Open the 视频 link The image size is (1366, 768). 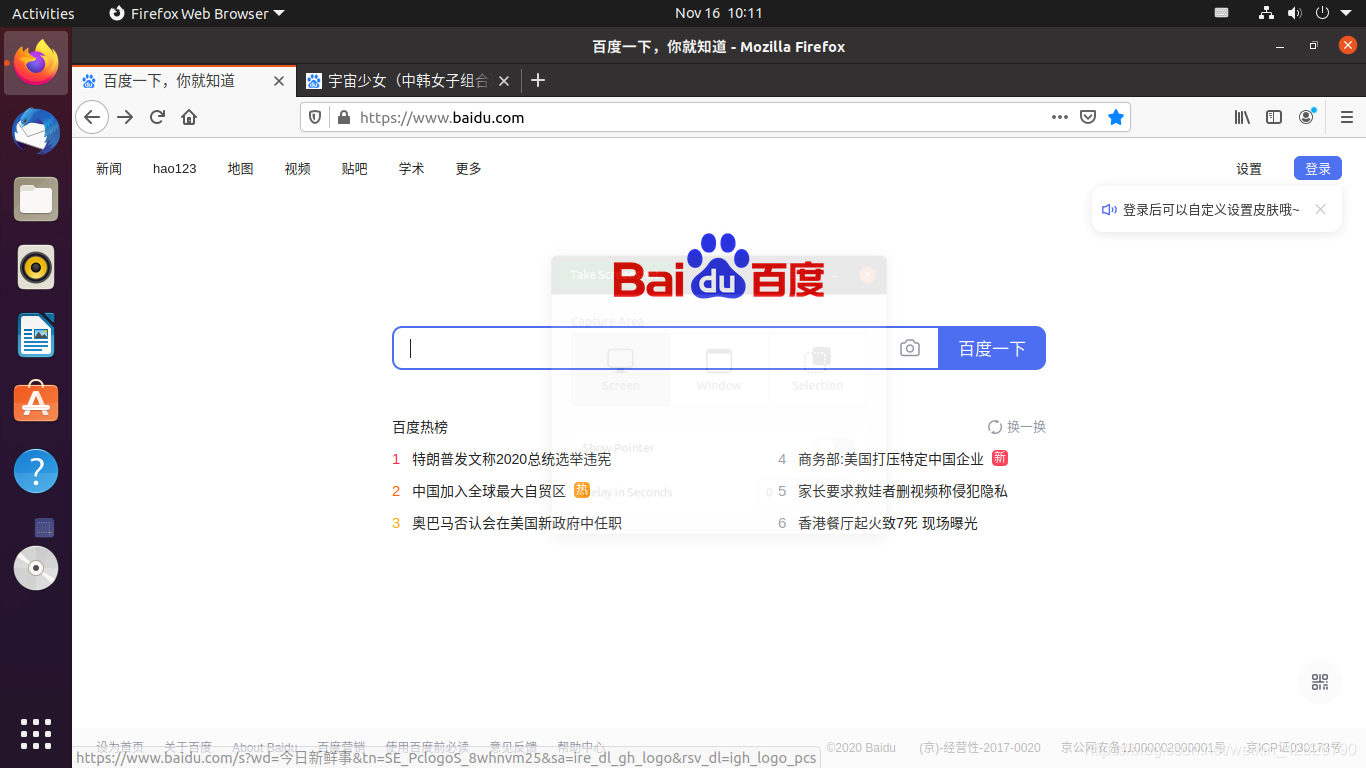(x=297, y=169)
